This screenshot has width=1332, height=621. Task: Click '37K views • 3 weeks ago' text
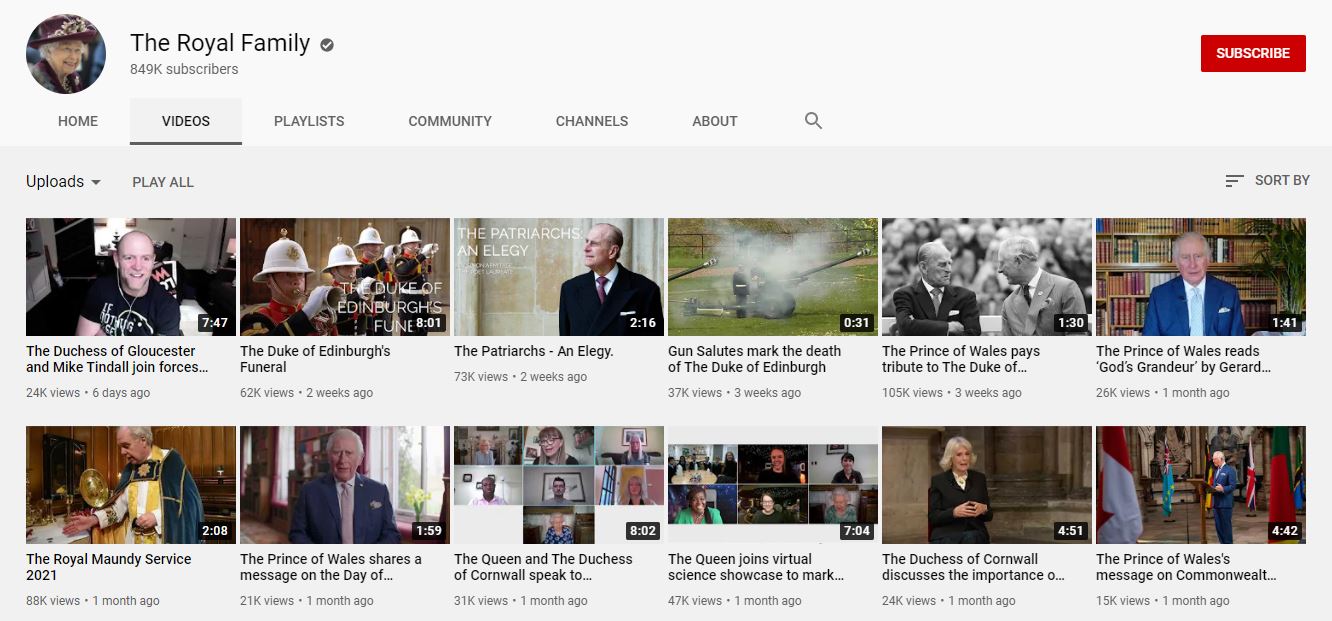coord(734,393)
